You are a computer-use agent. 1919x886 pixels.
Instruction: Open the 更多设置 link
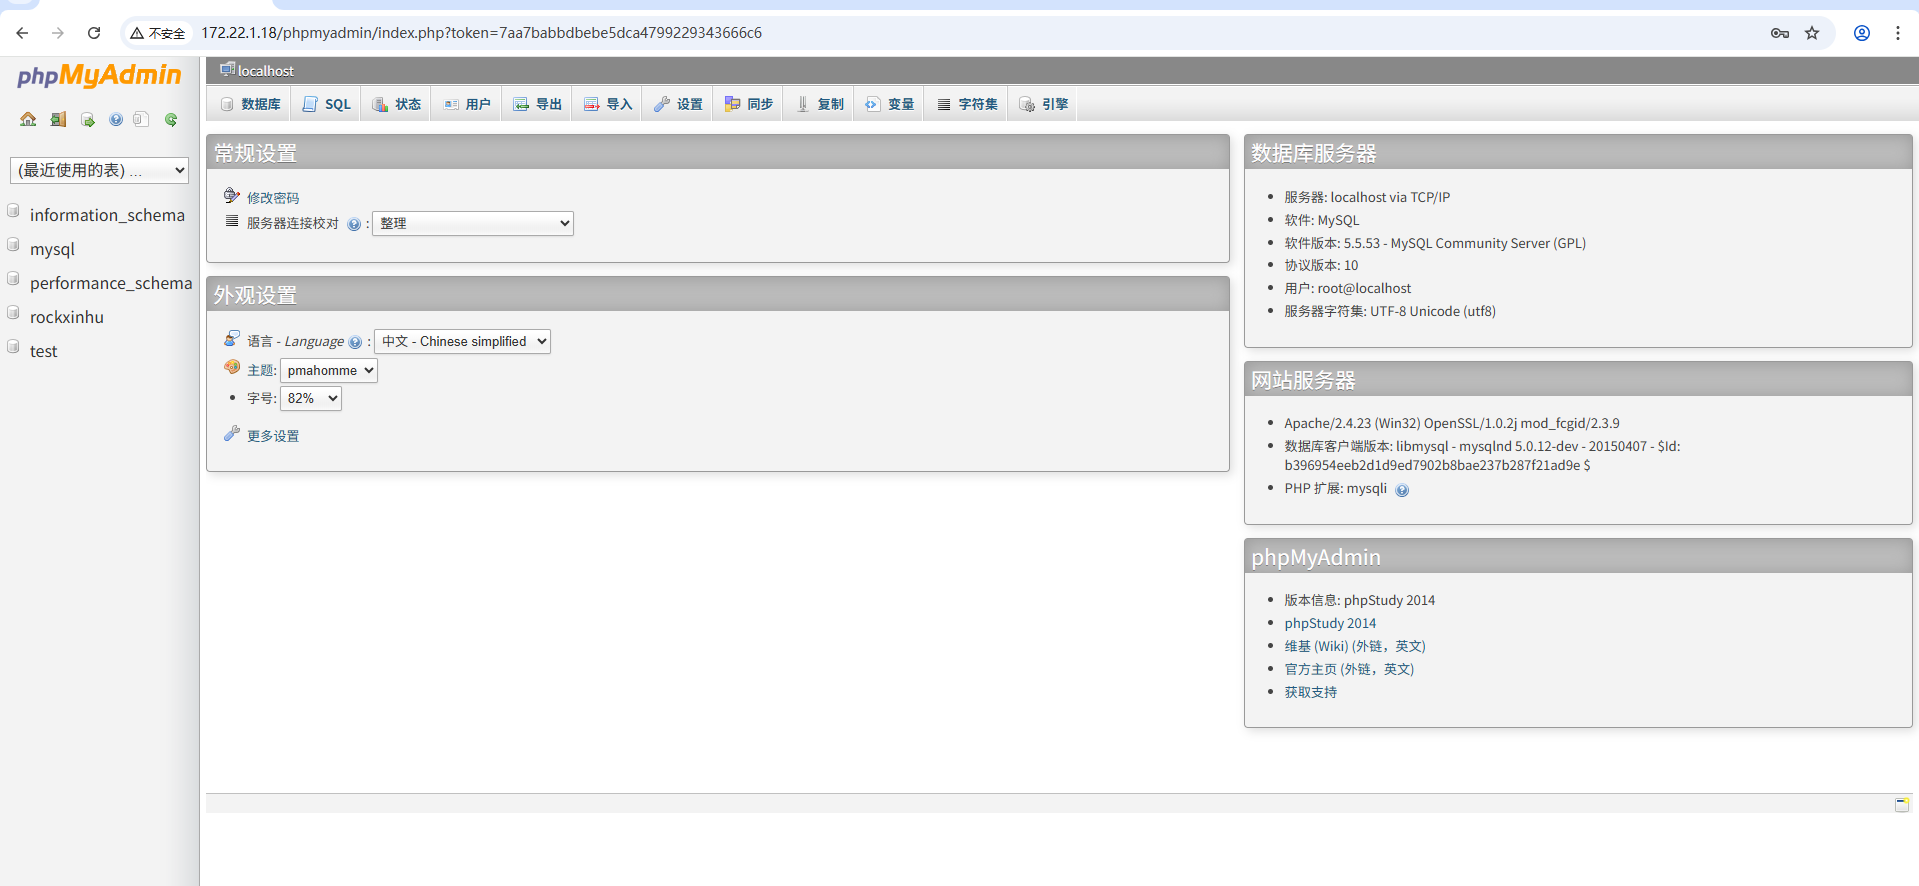tap(272, 436)
